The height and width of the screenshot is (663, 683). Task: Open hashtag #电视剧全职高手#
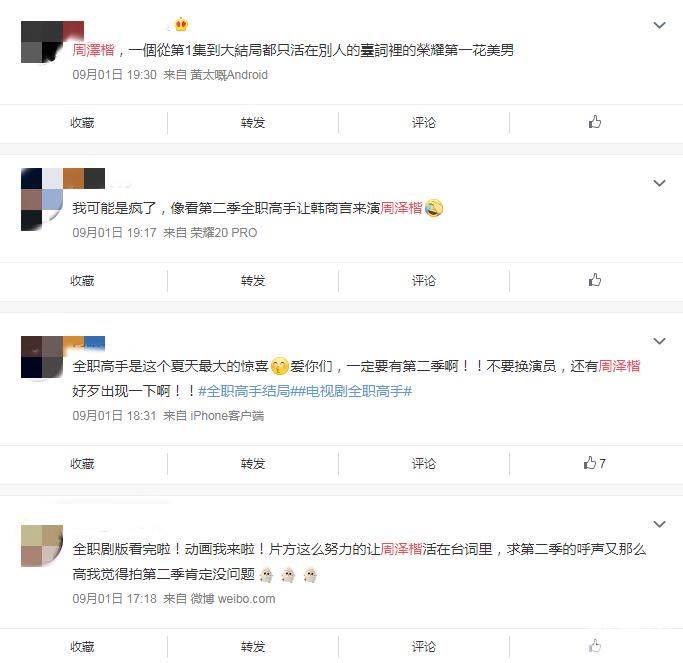(355, 391)
